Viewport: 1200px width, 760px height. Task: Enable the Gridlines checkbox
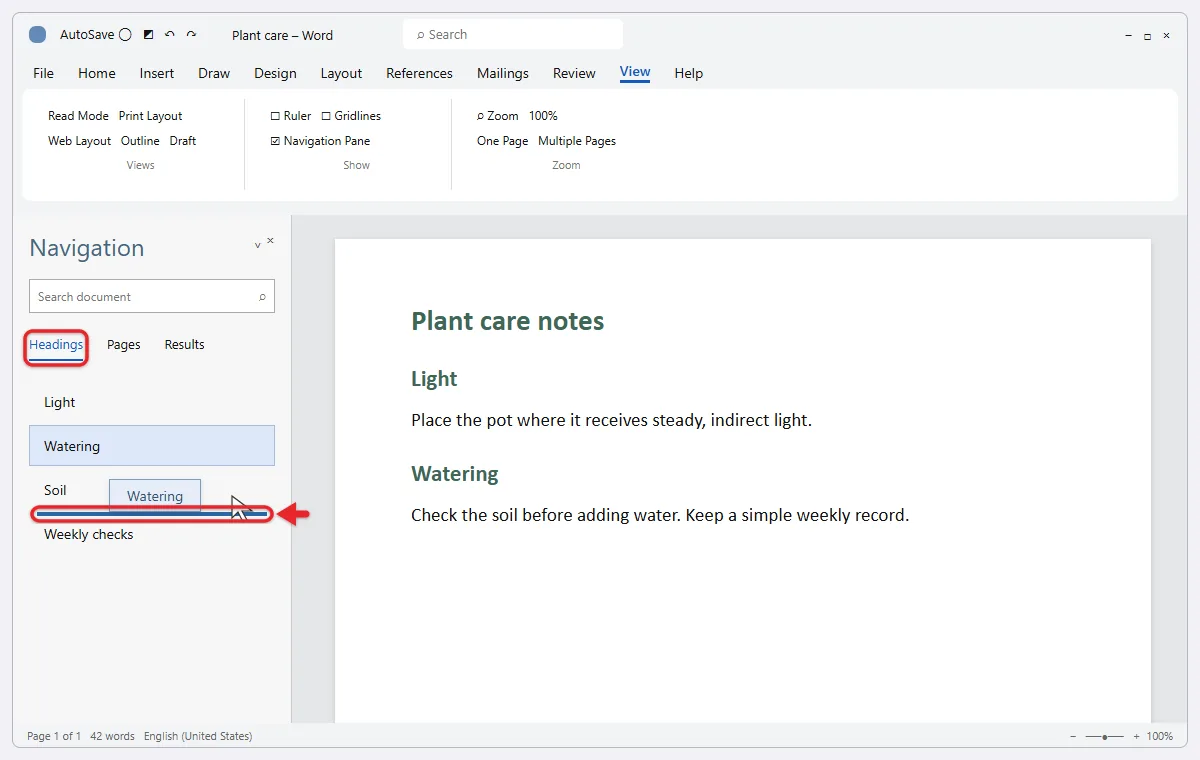coord(351,116)
